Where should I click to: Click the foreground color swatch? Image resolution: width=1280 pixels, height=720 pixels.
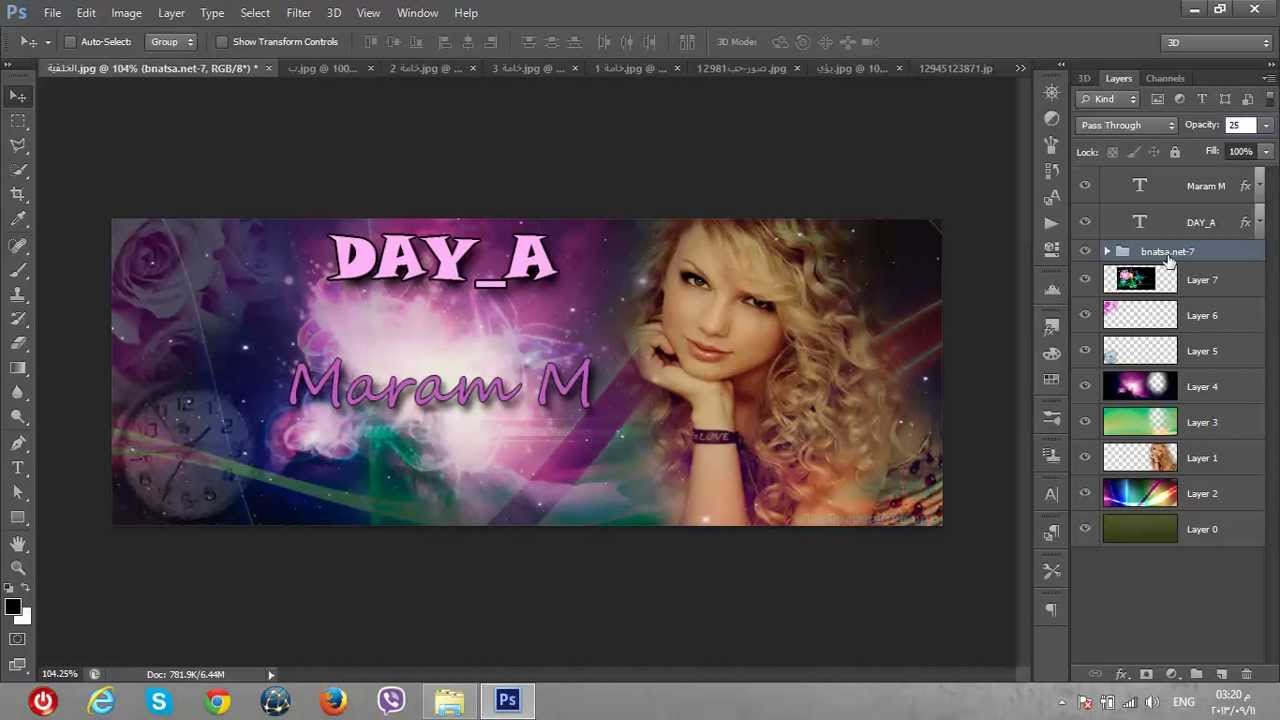[x=13, y=607]
